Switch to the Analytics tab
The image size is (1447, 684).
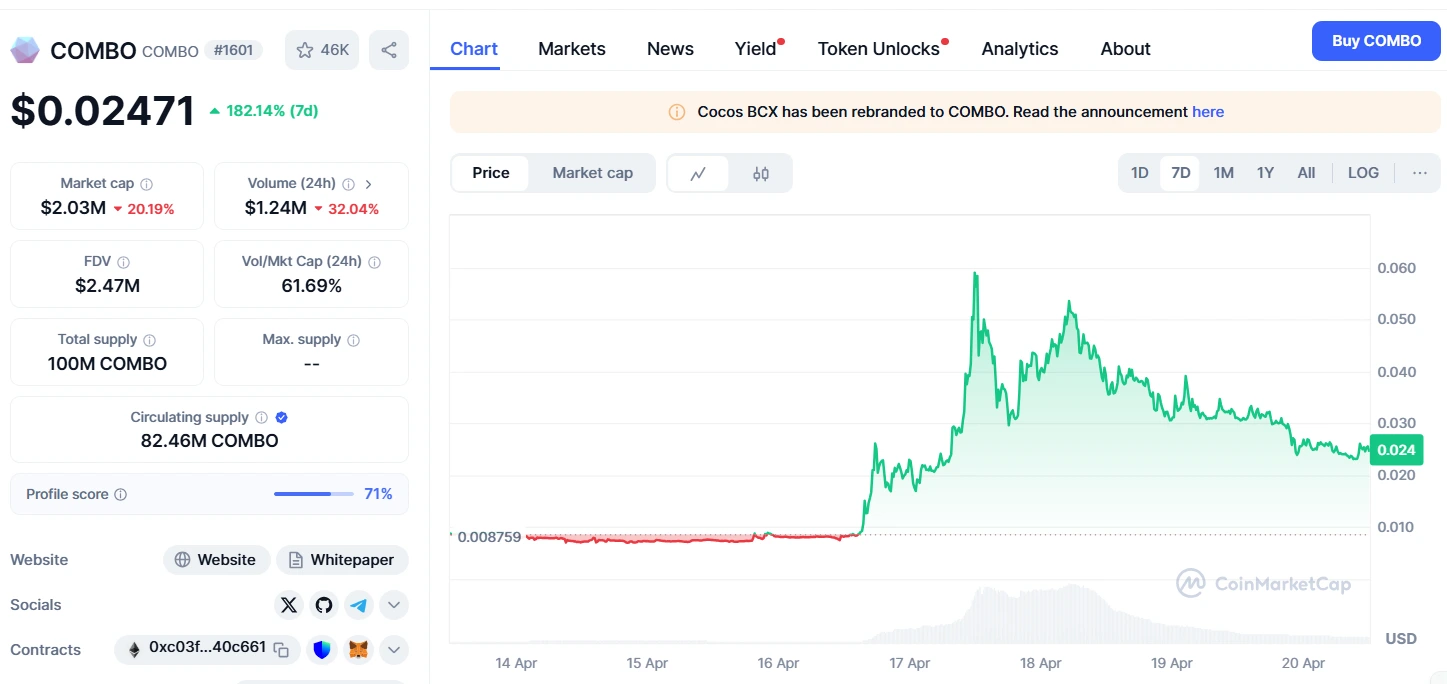tap(1020, 49)
